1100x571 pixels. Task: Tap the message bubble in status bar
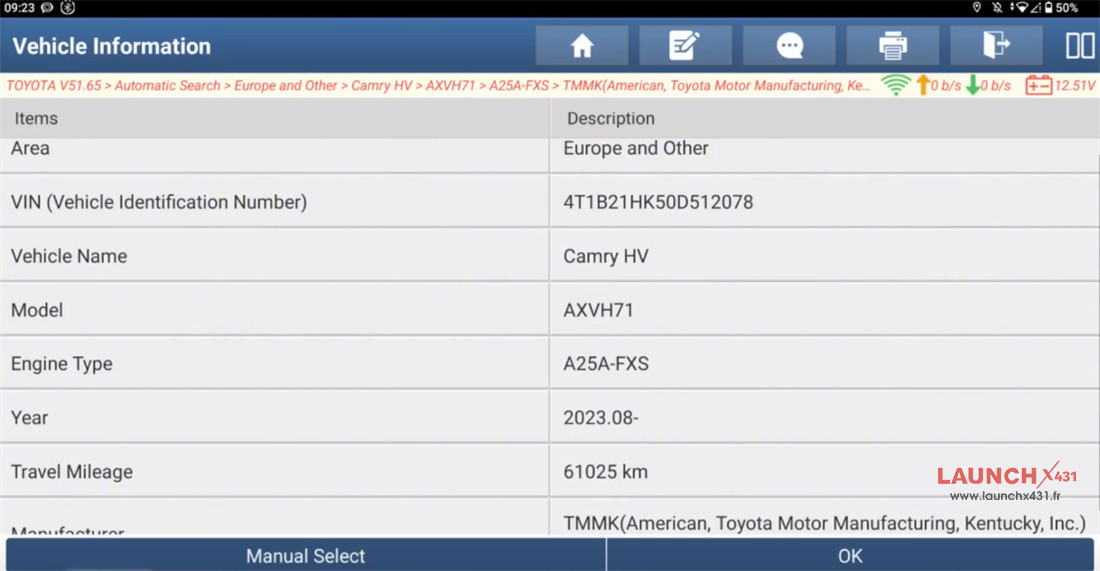pos(47,8)
